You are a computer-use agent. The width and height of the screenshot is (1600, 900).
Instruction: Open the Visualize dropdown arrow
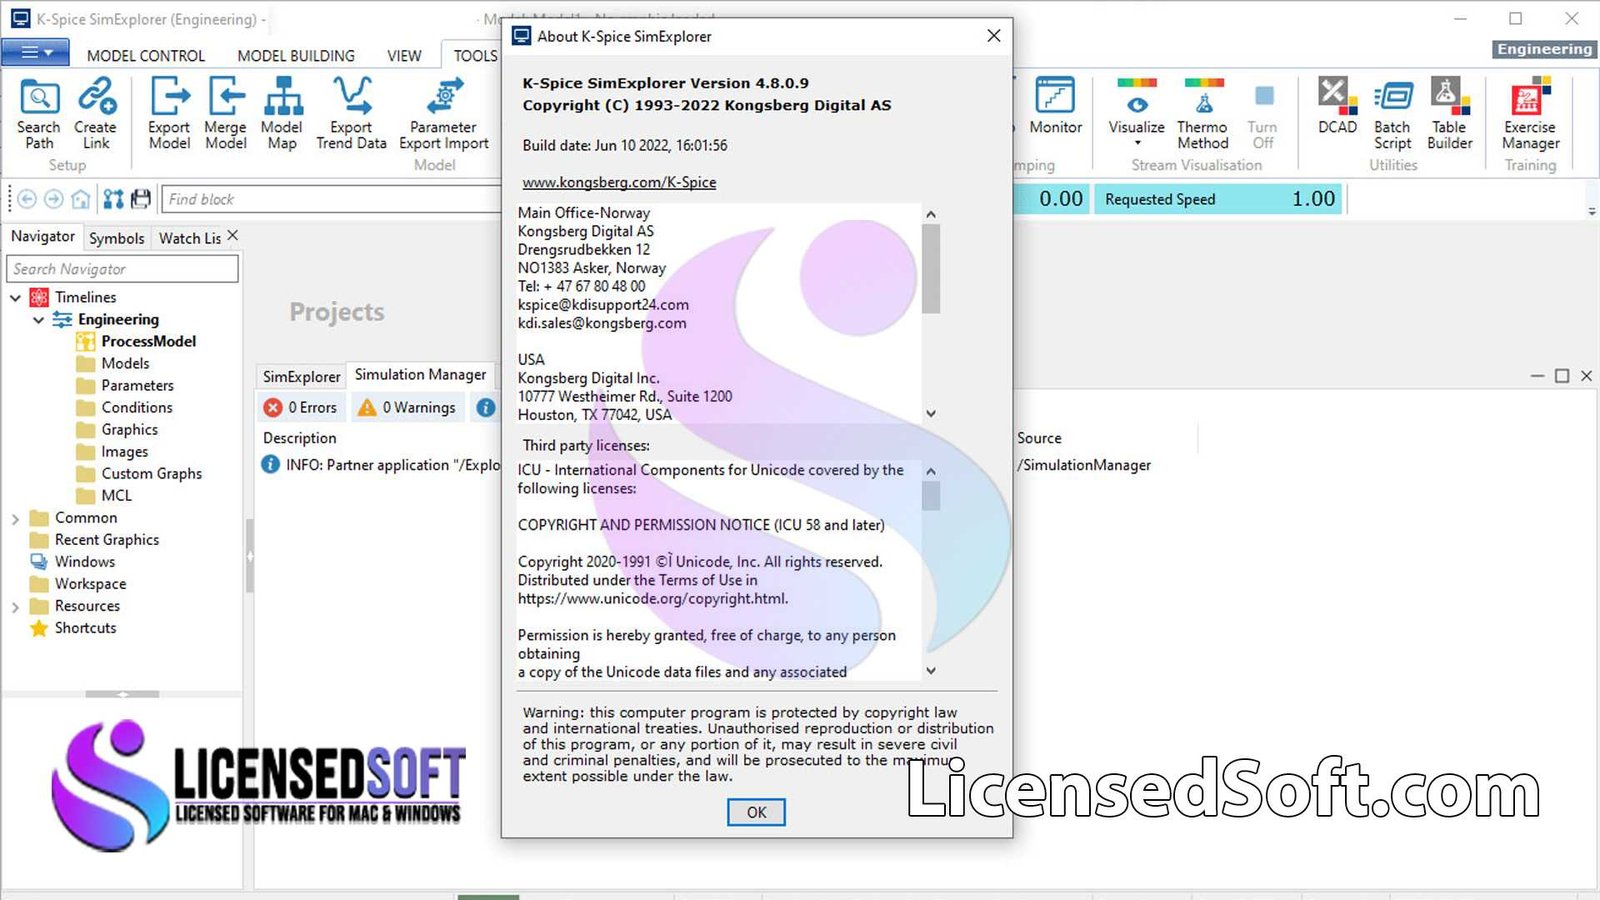pyautogui.click(x=1137, y=143)
